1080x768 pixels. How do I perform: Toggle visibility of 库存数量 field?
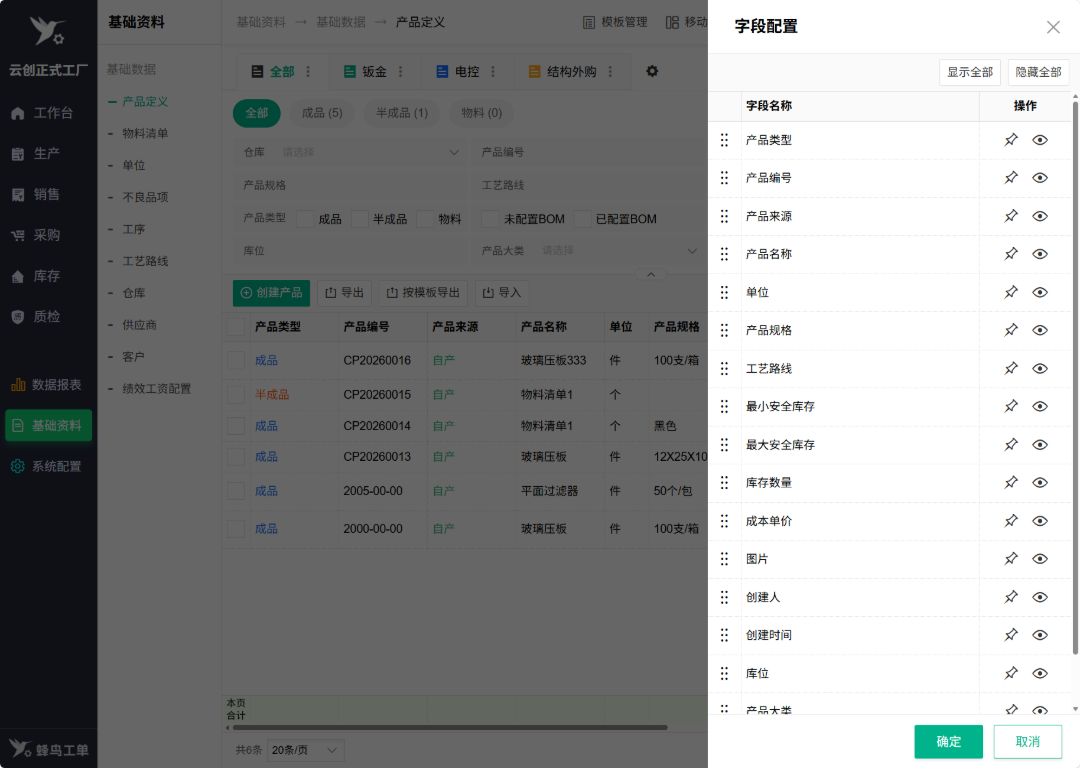click(x=1040, y=483)
